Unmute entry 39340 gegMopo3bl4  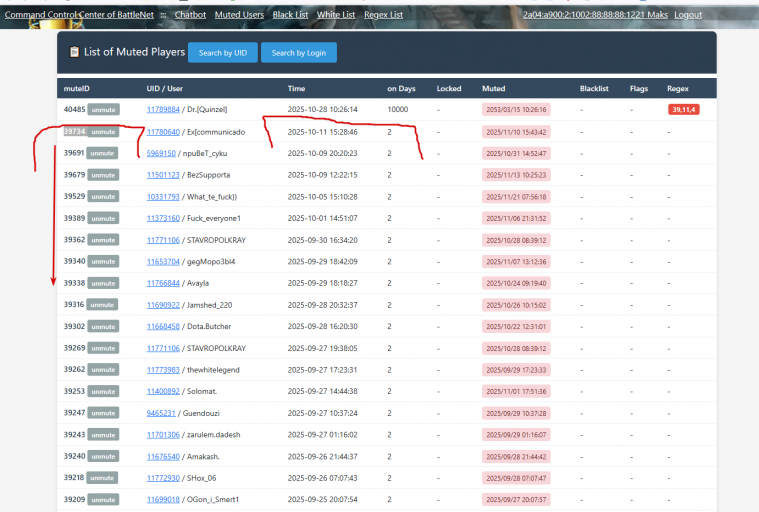click(104, 261)
